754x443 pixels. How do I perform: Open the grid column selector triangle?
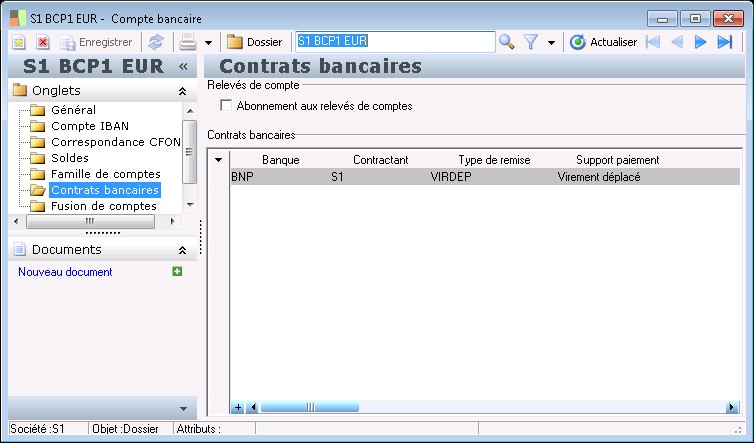(x=218, y=160)
